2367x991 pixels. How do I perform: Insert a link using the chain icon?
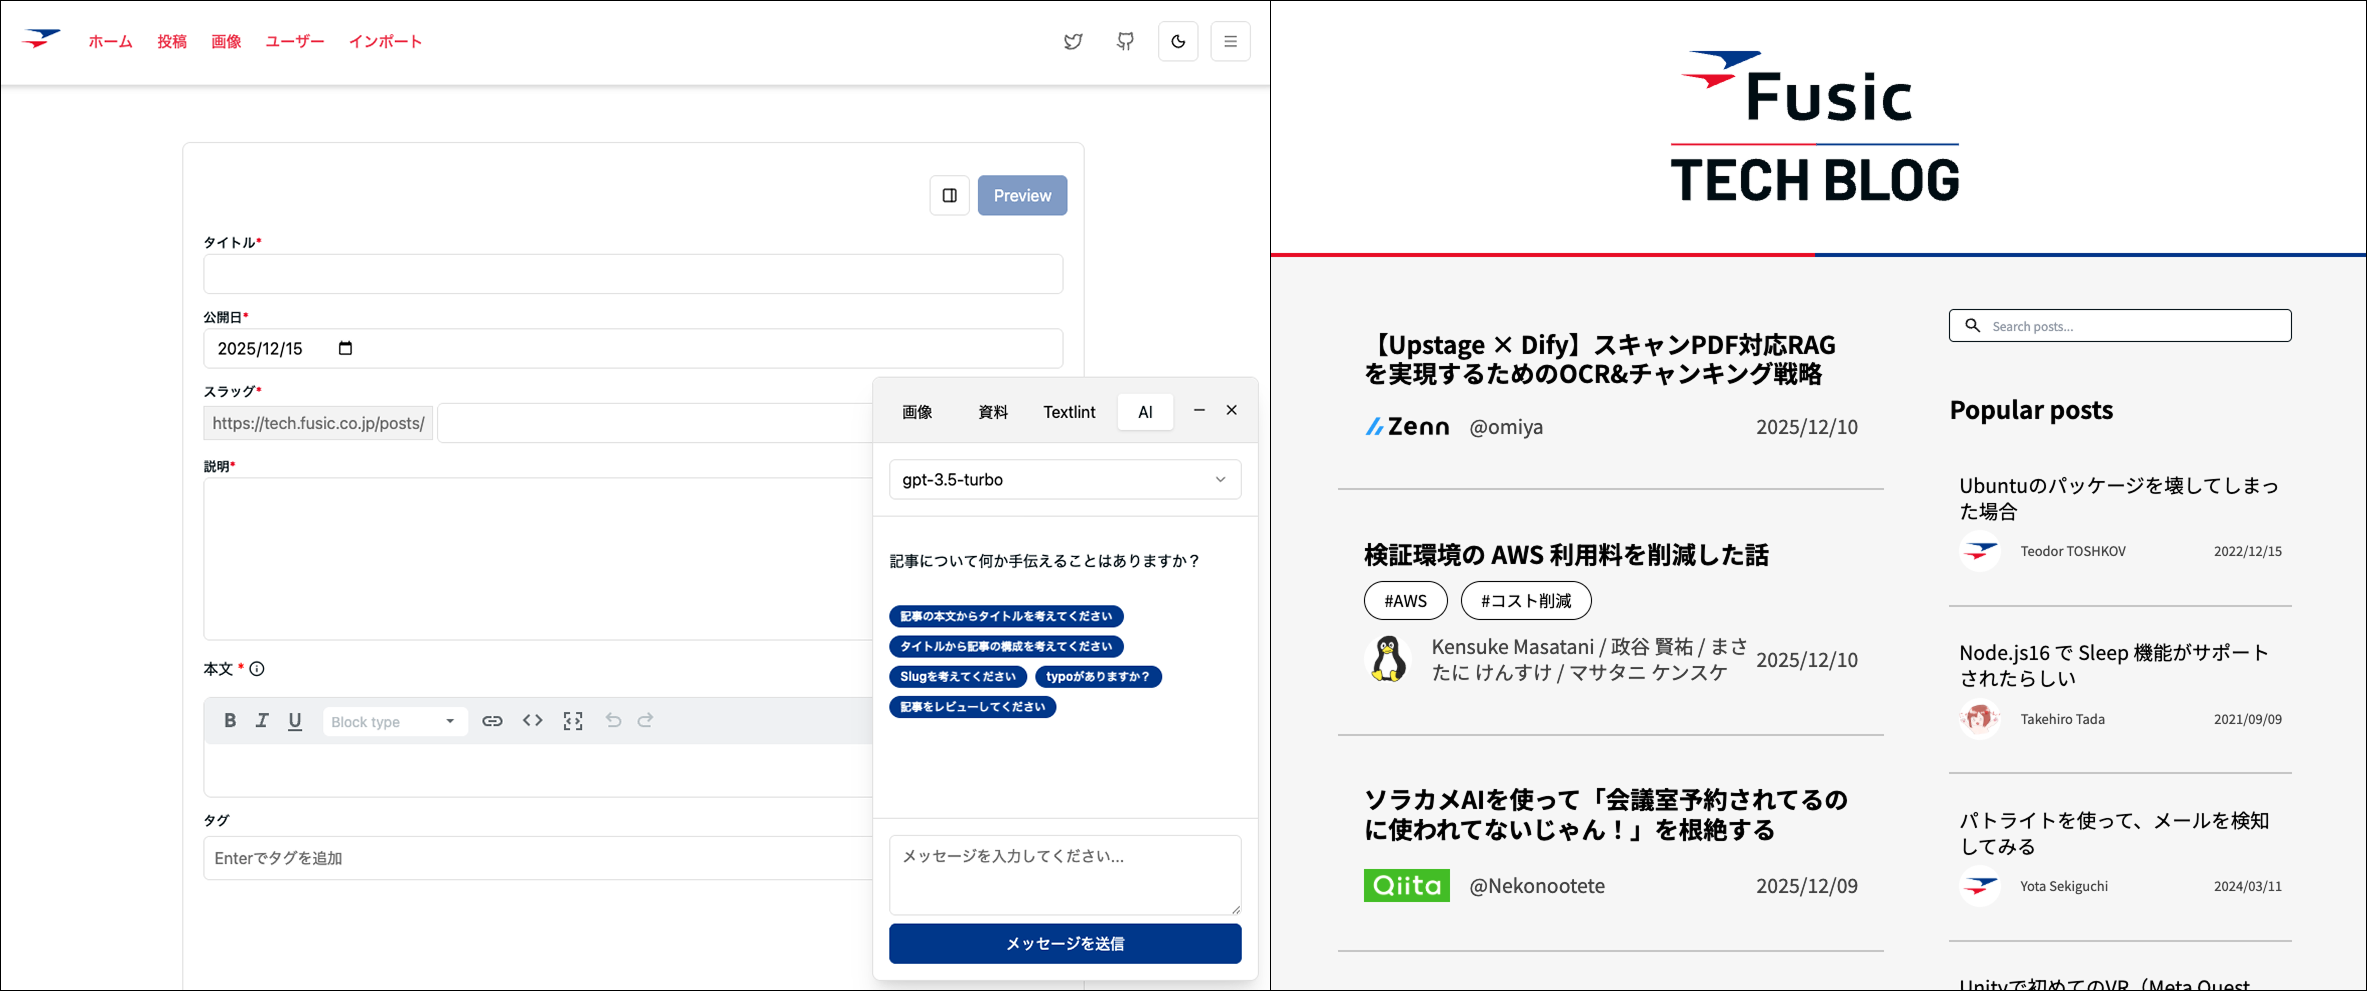tap(492, 720)
